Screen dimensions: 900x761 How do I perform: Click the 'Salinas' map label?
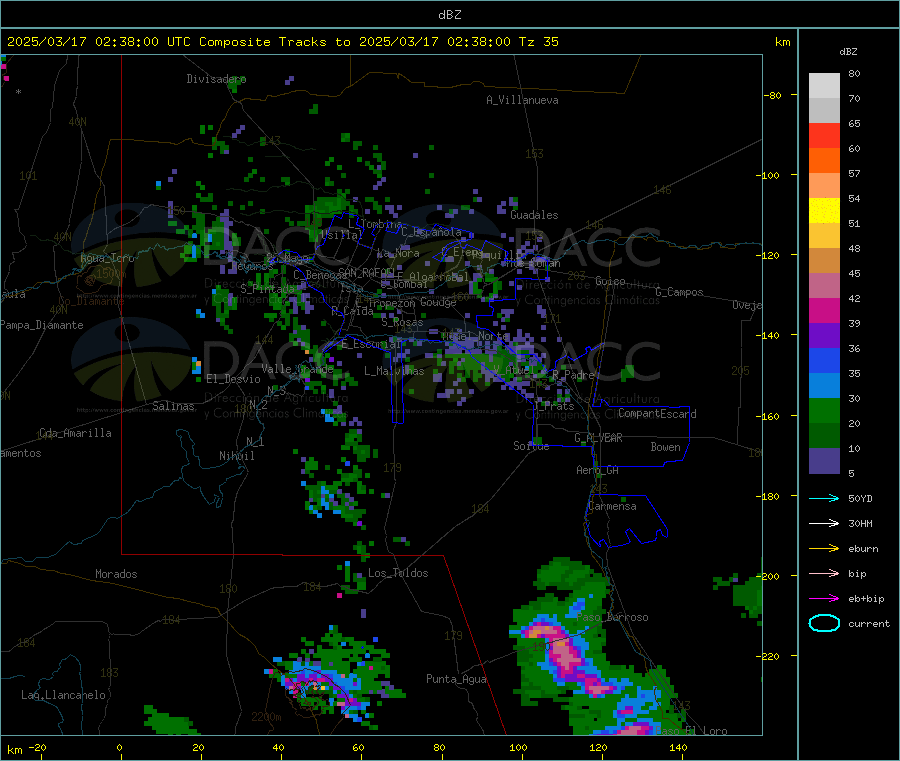point(173,406)
